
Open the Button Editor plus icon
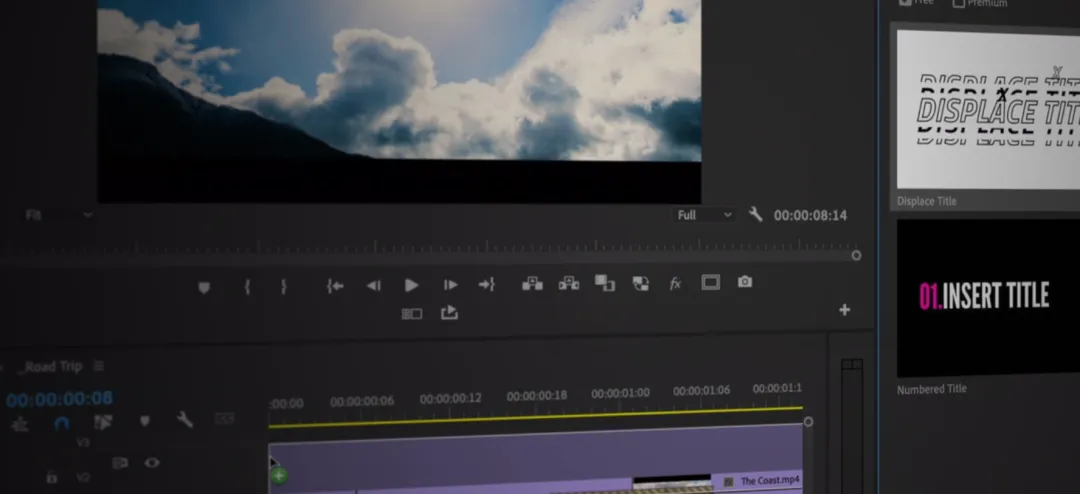coord(844,310)
